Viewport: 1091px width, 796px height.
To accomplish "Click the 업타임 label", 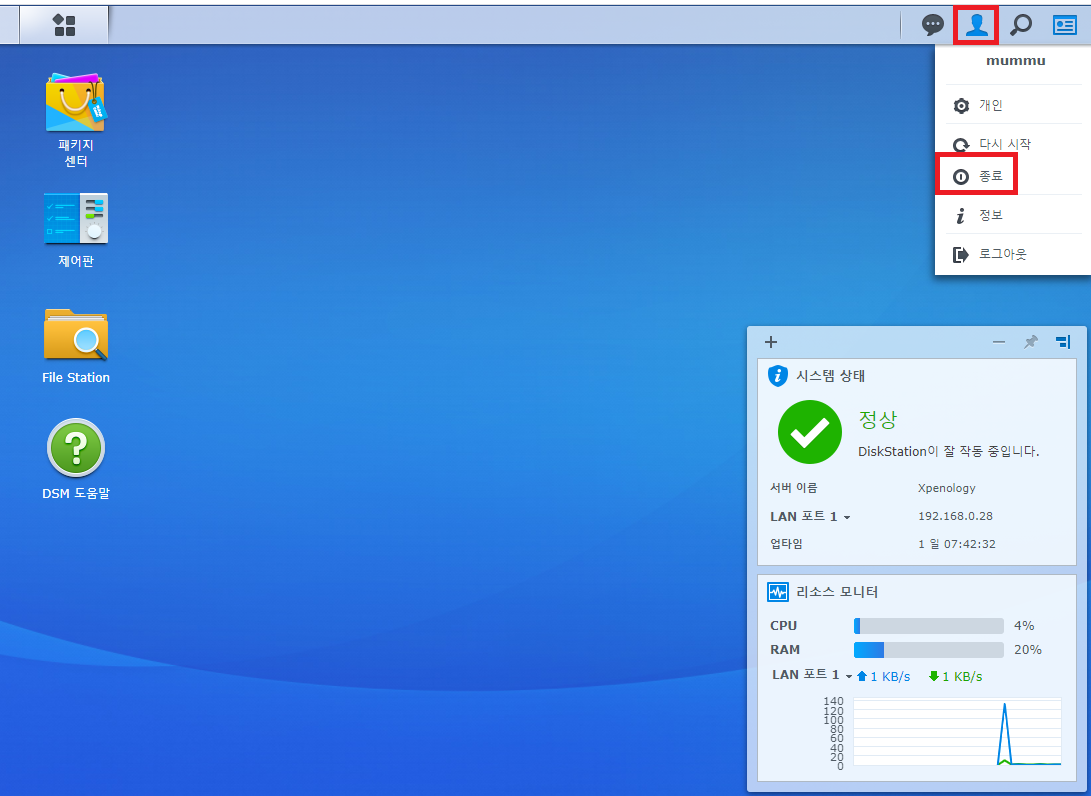I will click(x=786, y=544).
